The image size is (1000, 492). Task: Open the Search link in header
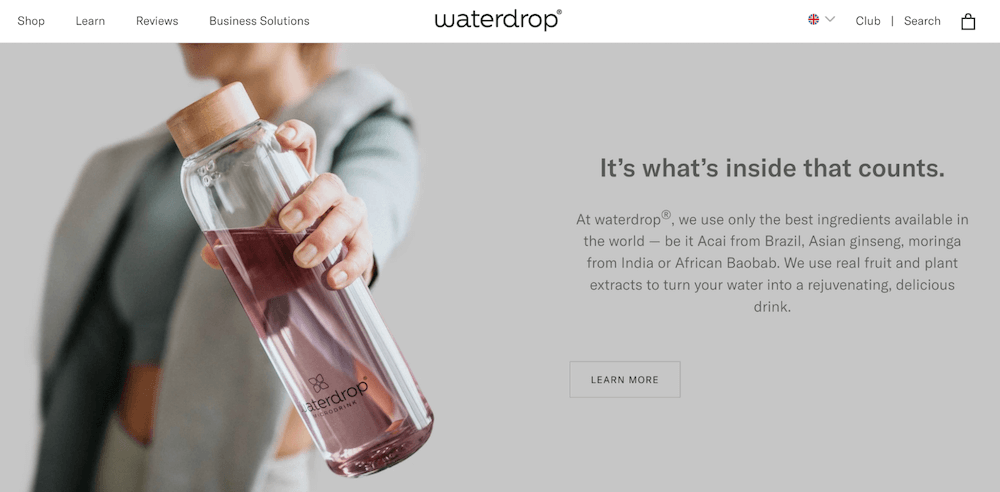pos(922,21)
